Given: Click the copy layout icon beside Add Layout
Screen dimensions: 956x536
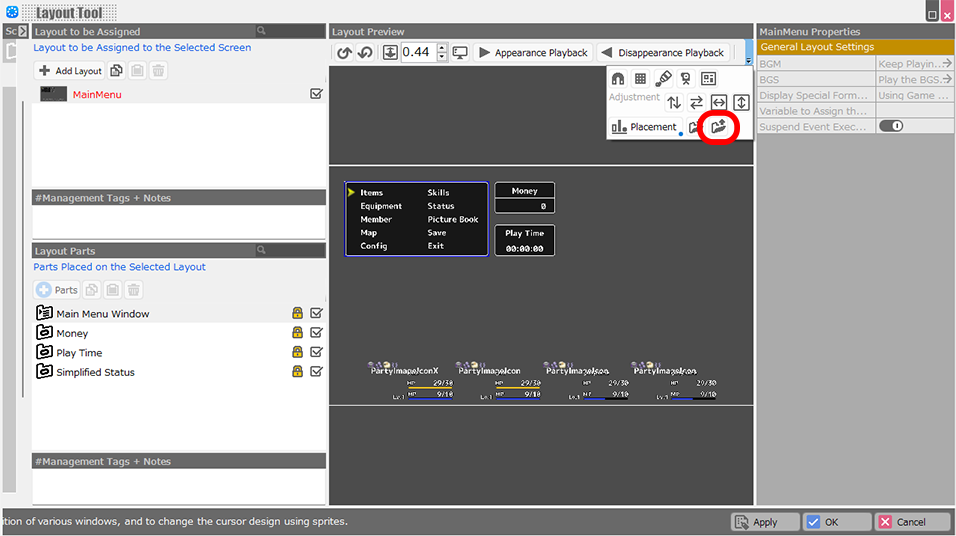Looking at the screenshot, I should (x=117, y=71).
